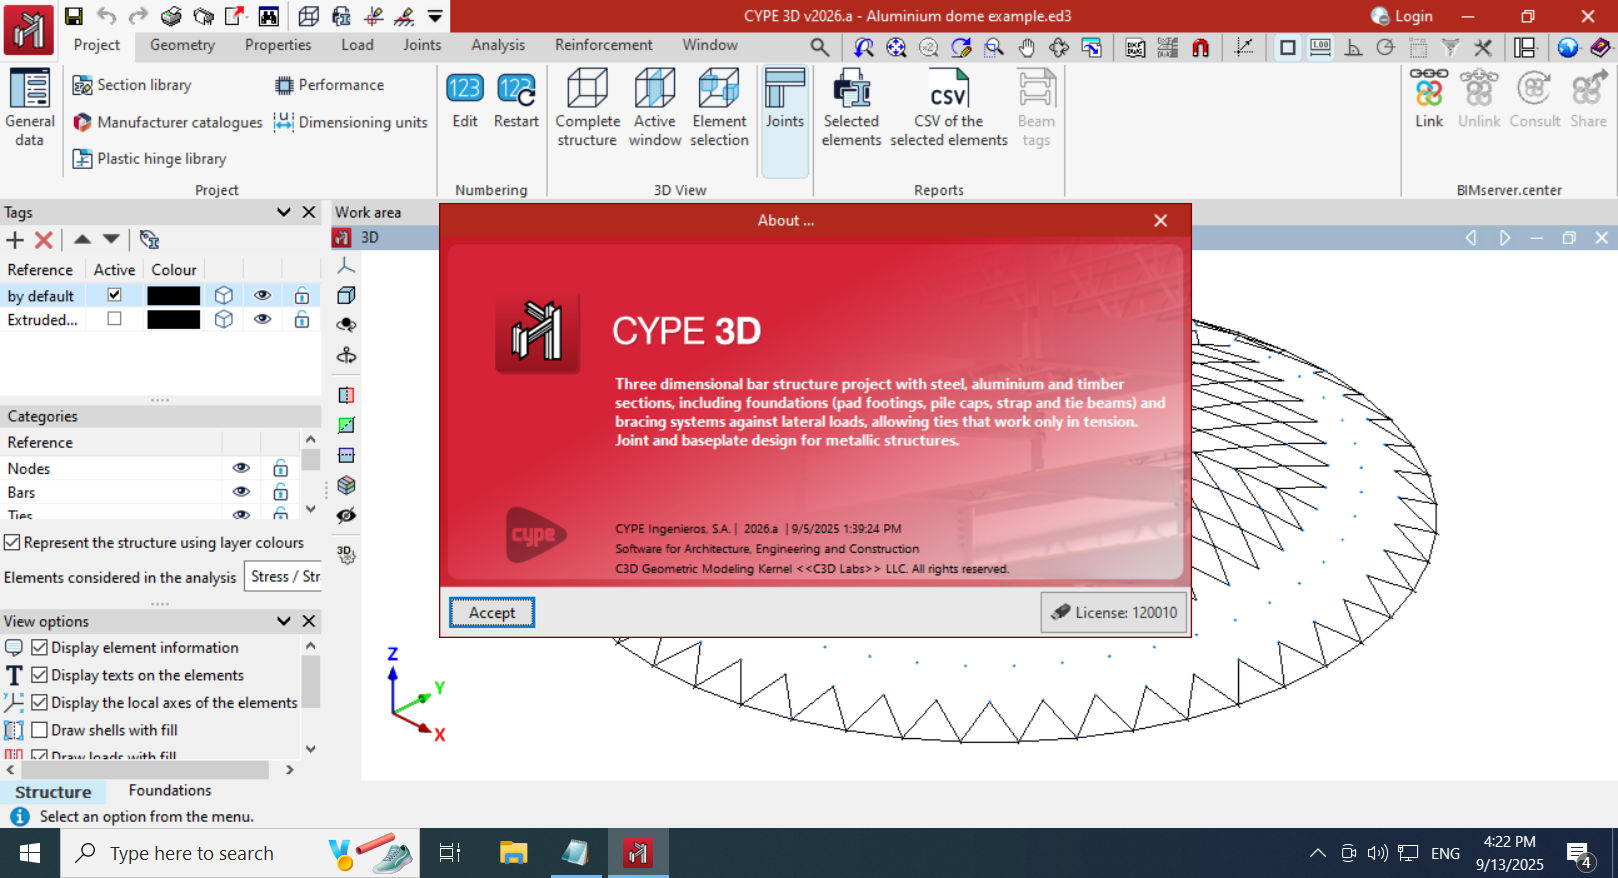1618x878 pixels.
Task: Open the Selected elements report
Action: coord(851,108)
